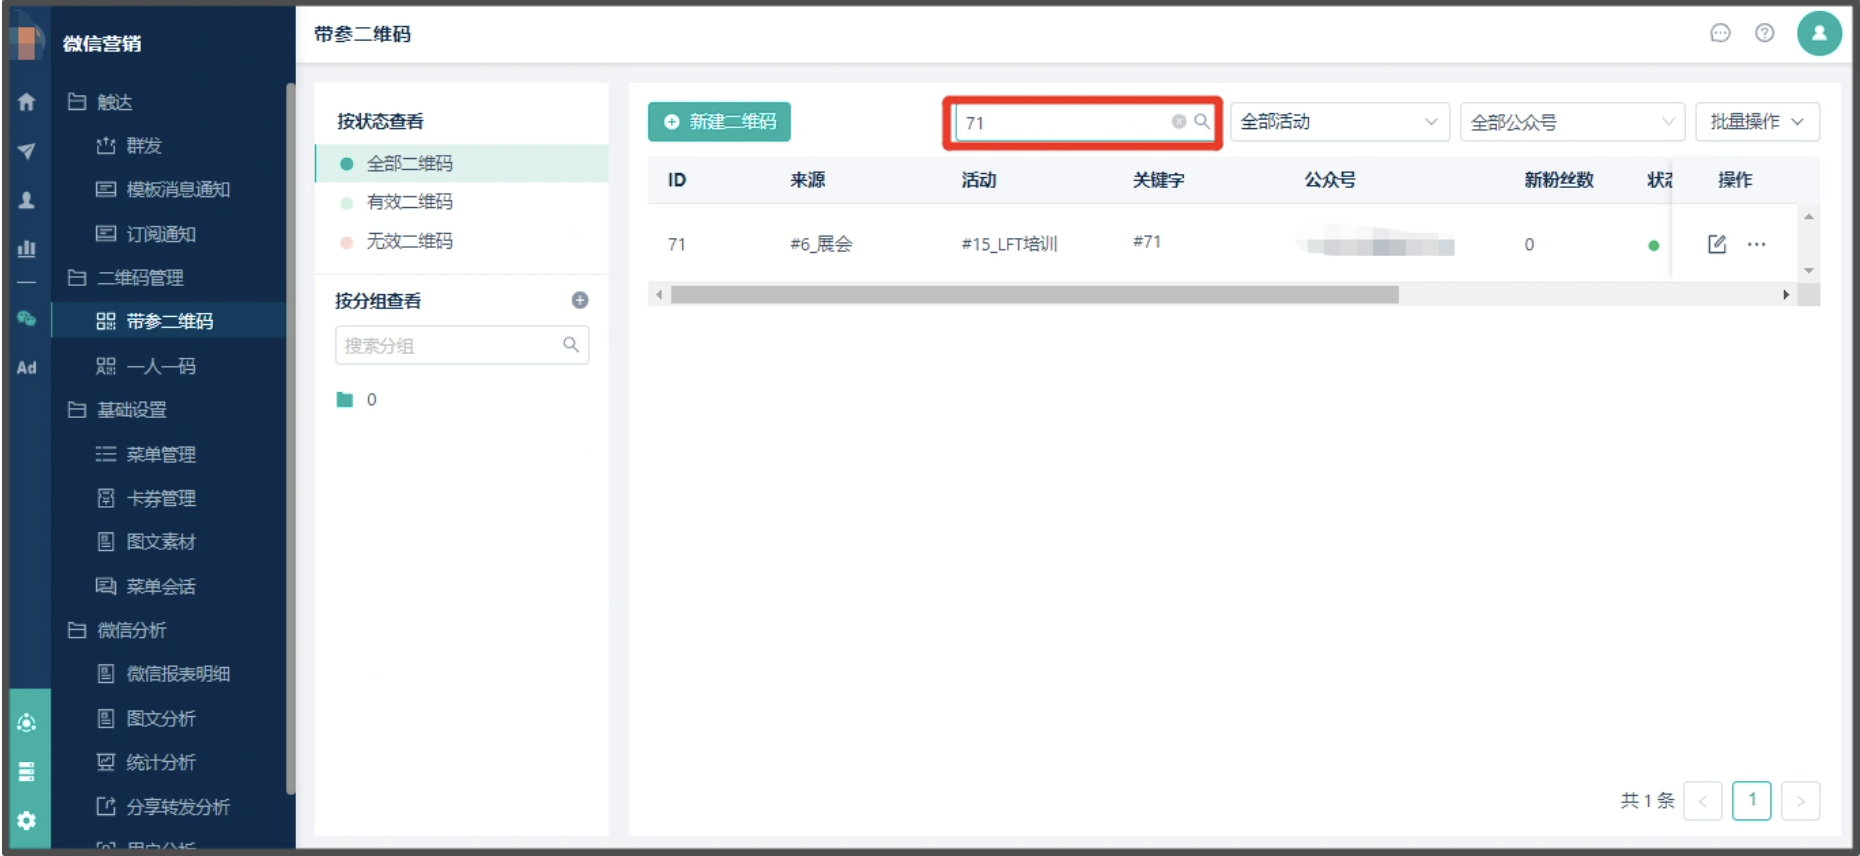Screen dimensions: 1860x856
Task: Collapse the 触达 menu section
Action: tap(100, 102)
